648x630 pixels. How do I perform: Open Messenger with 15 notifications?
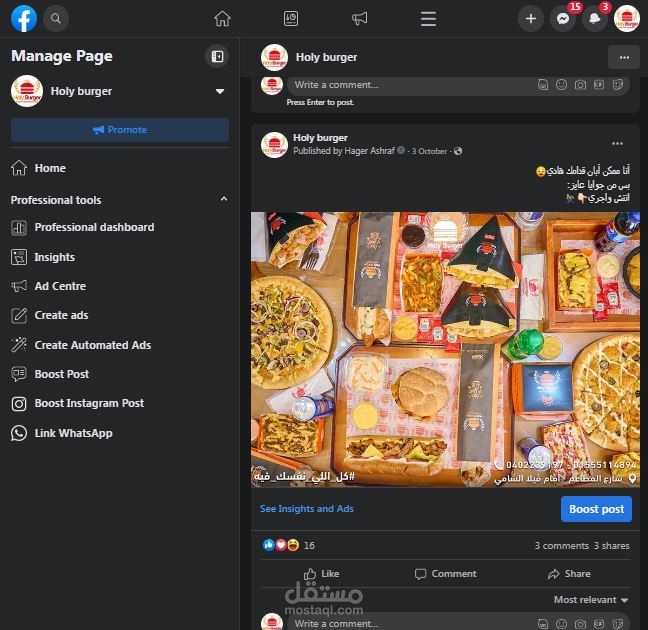coord(563,19)
